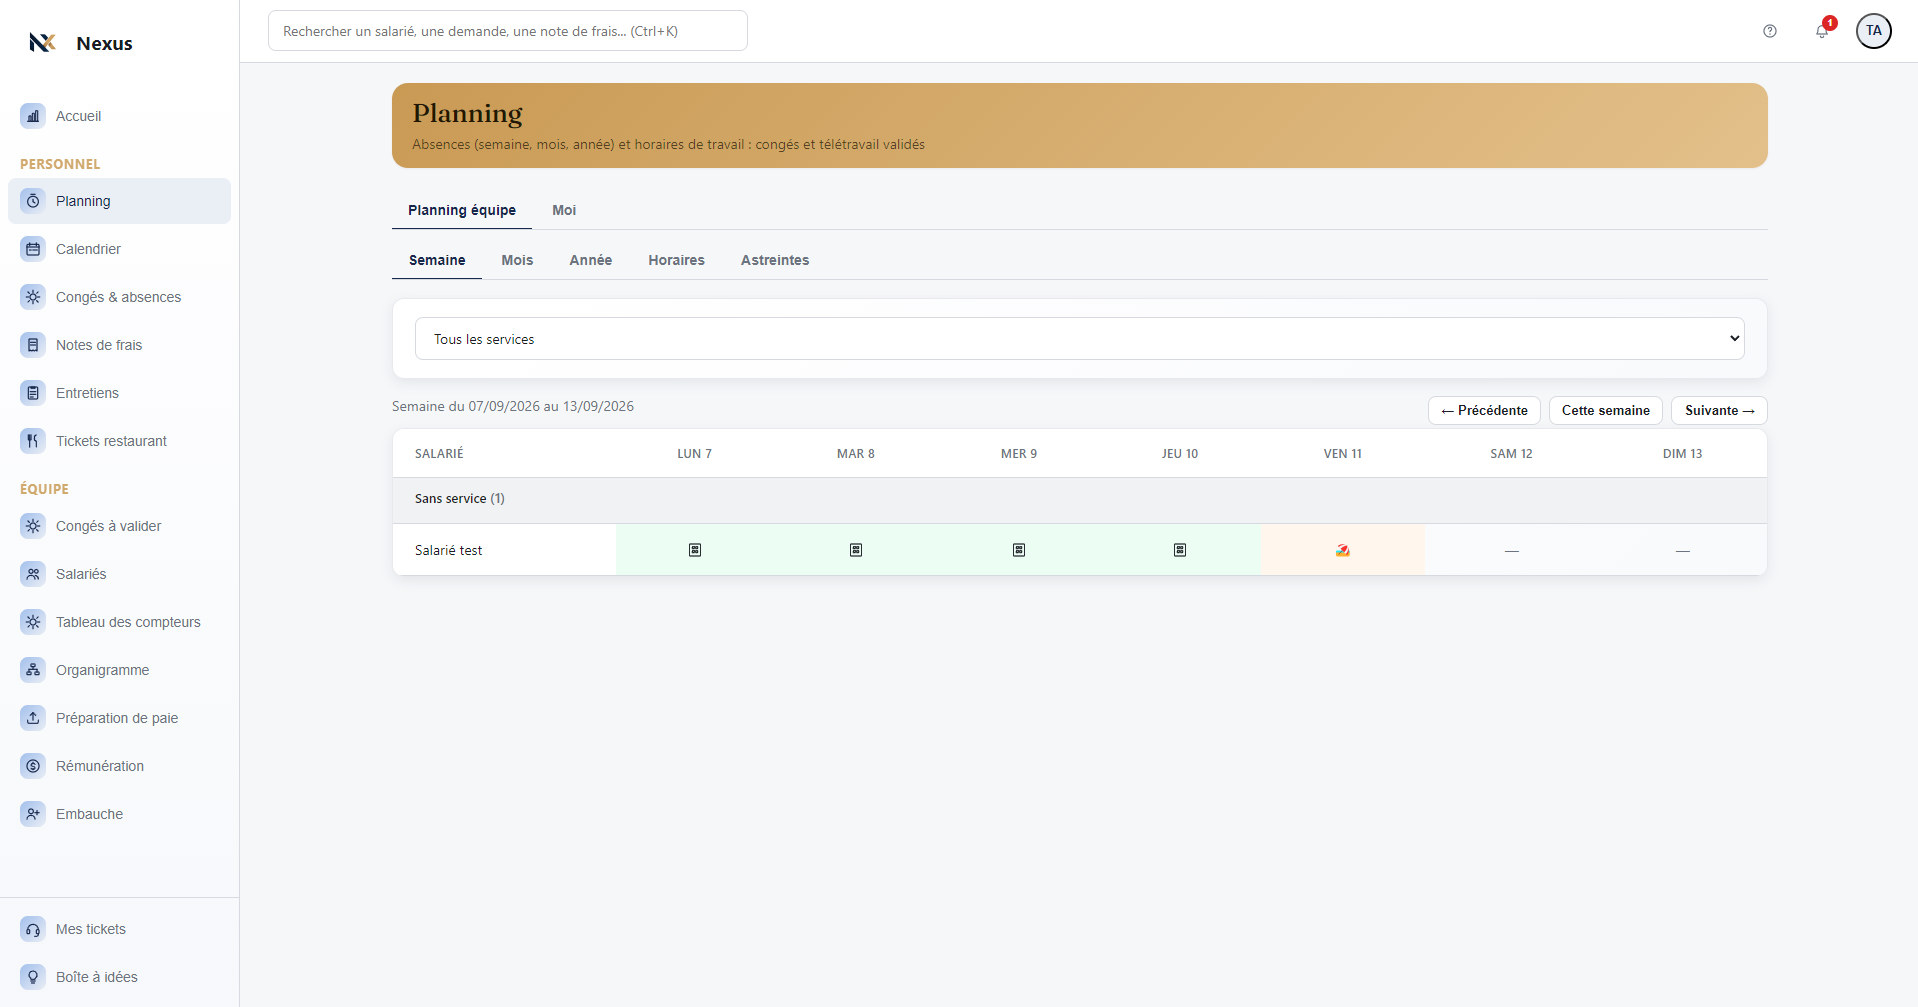Open the Tous les services dropdown

pyautogui.click(x=1080, y=339)
